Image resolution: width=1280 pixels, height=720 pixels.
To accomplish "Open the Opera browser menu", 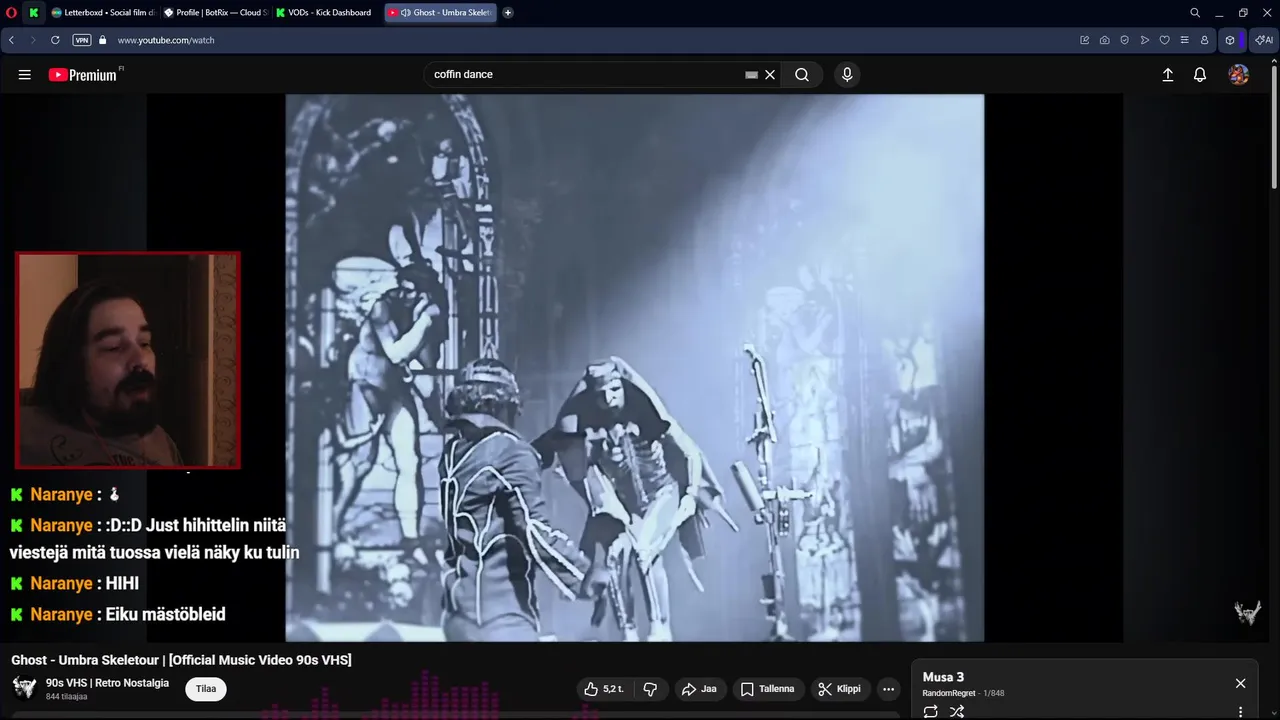I will [x=11, y=13].
